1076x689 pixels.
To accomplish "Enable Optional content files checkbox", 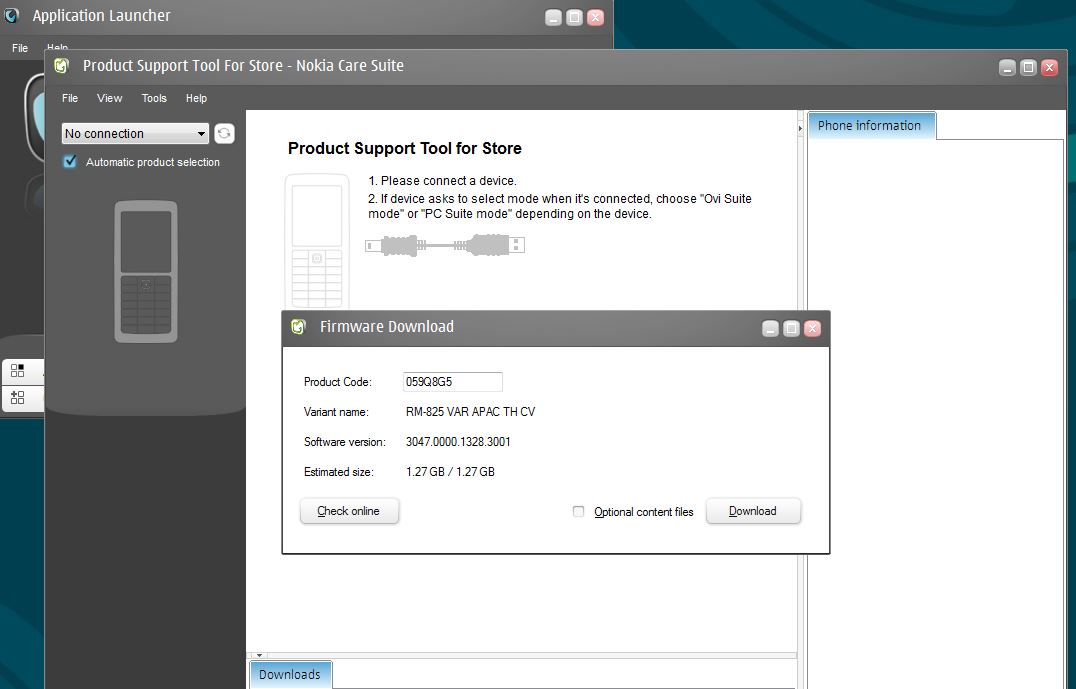I will (x=578, y=511).
